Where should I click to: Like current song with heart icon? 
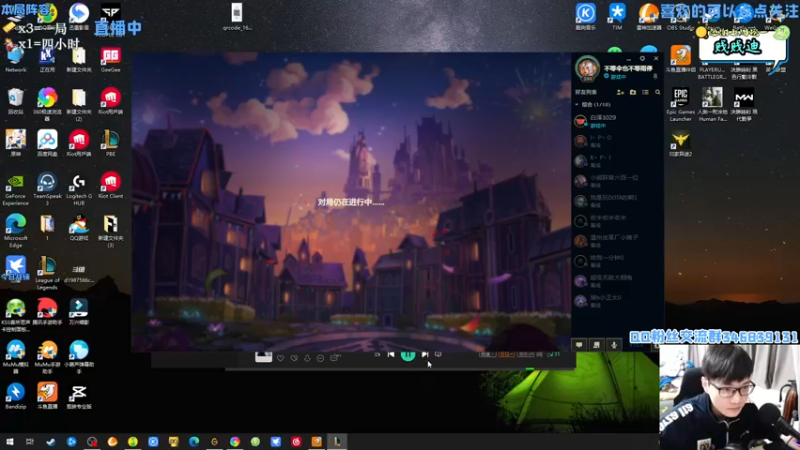(280, 358)
